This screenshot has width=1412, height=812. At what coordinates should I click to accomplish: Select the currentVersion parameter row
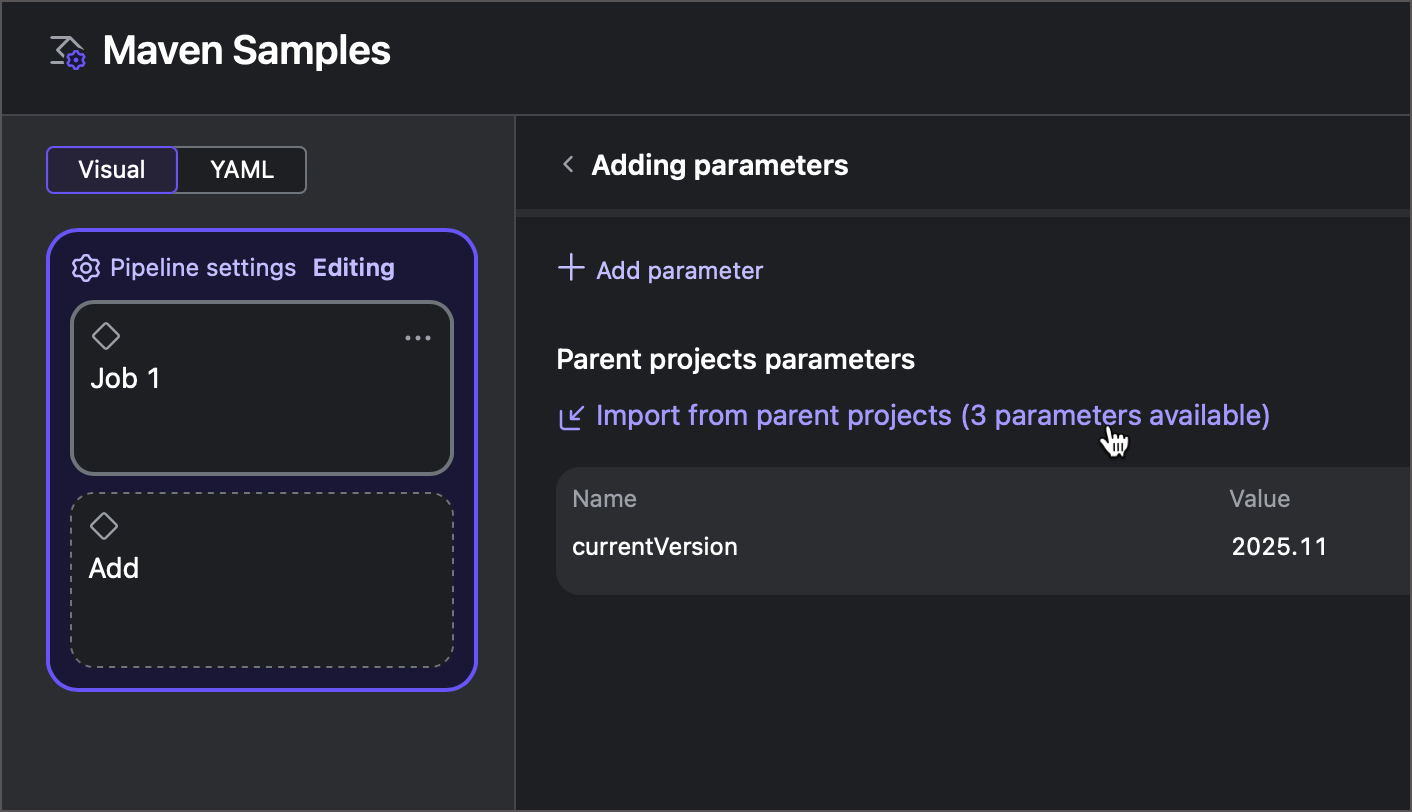pos(654,546)
